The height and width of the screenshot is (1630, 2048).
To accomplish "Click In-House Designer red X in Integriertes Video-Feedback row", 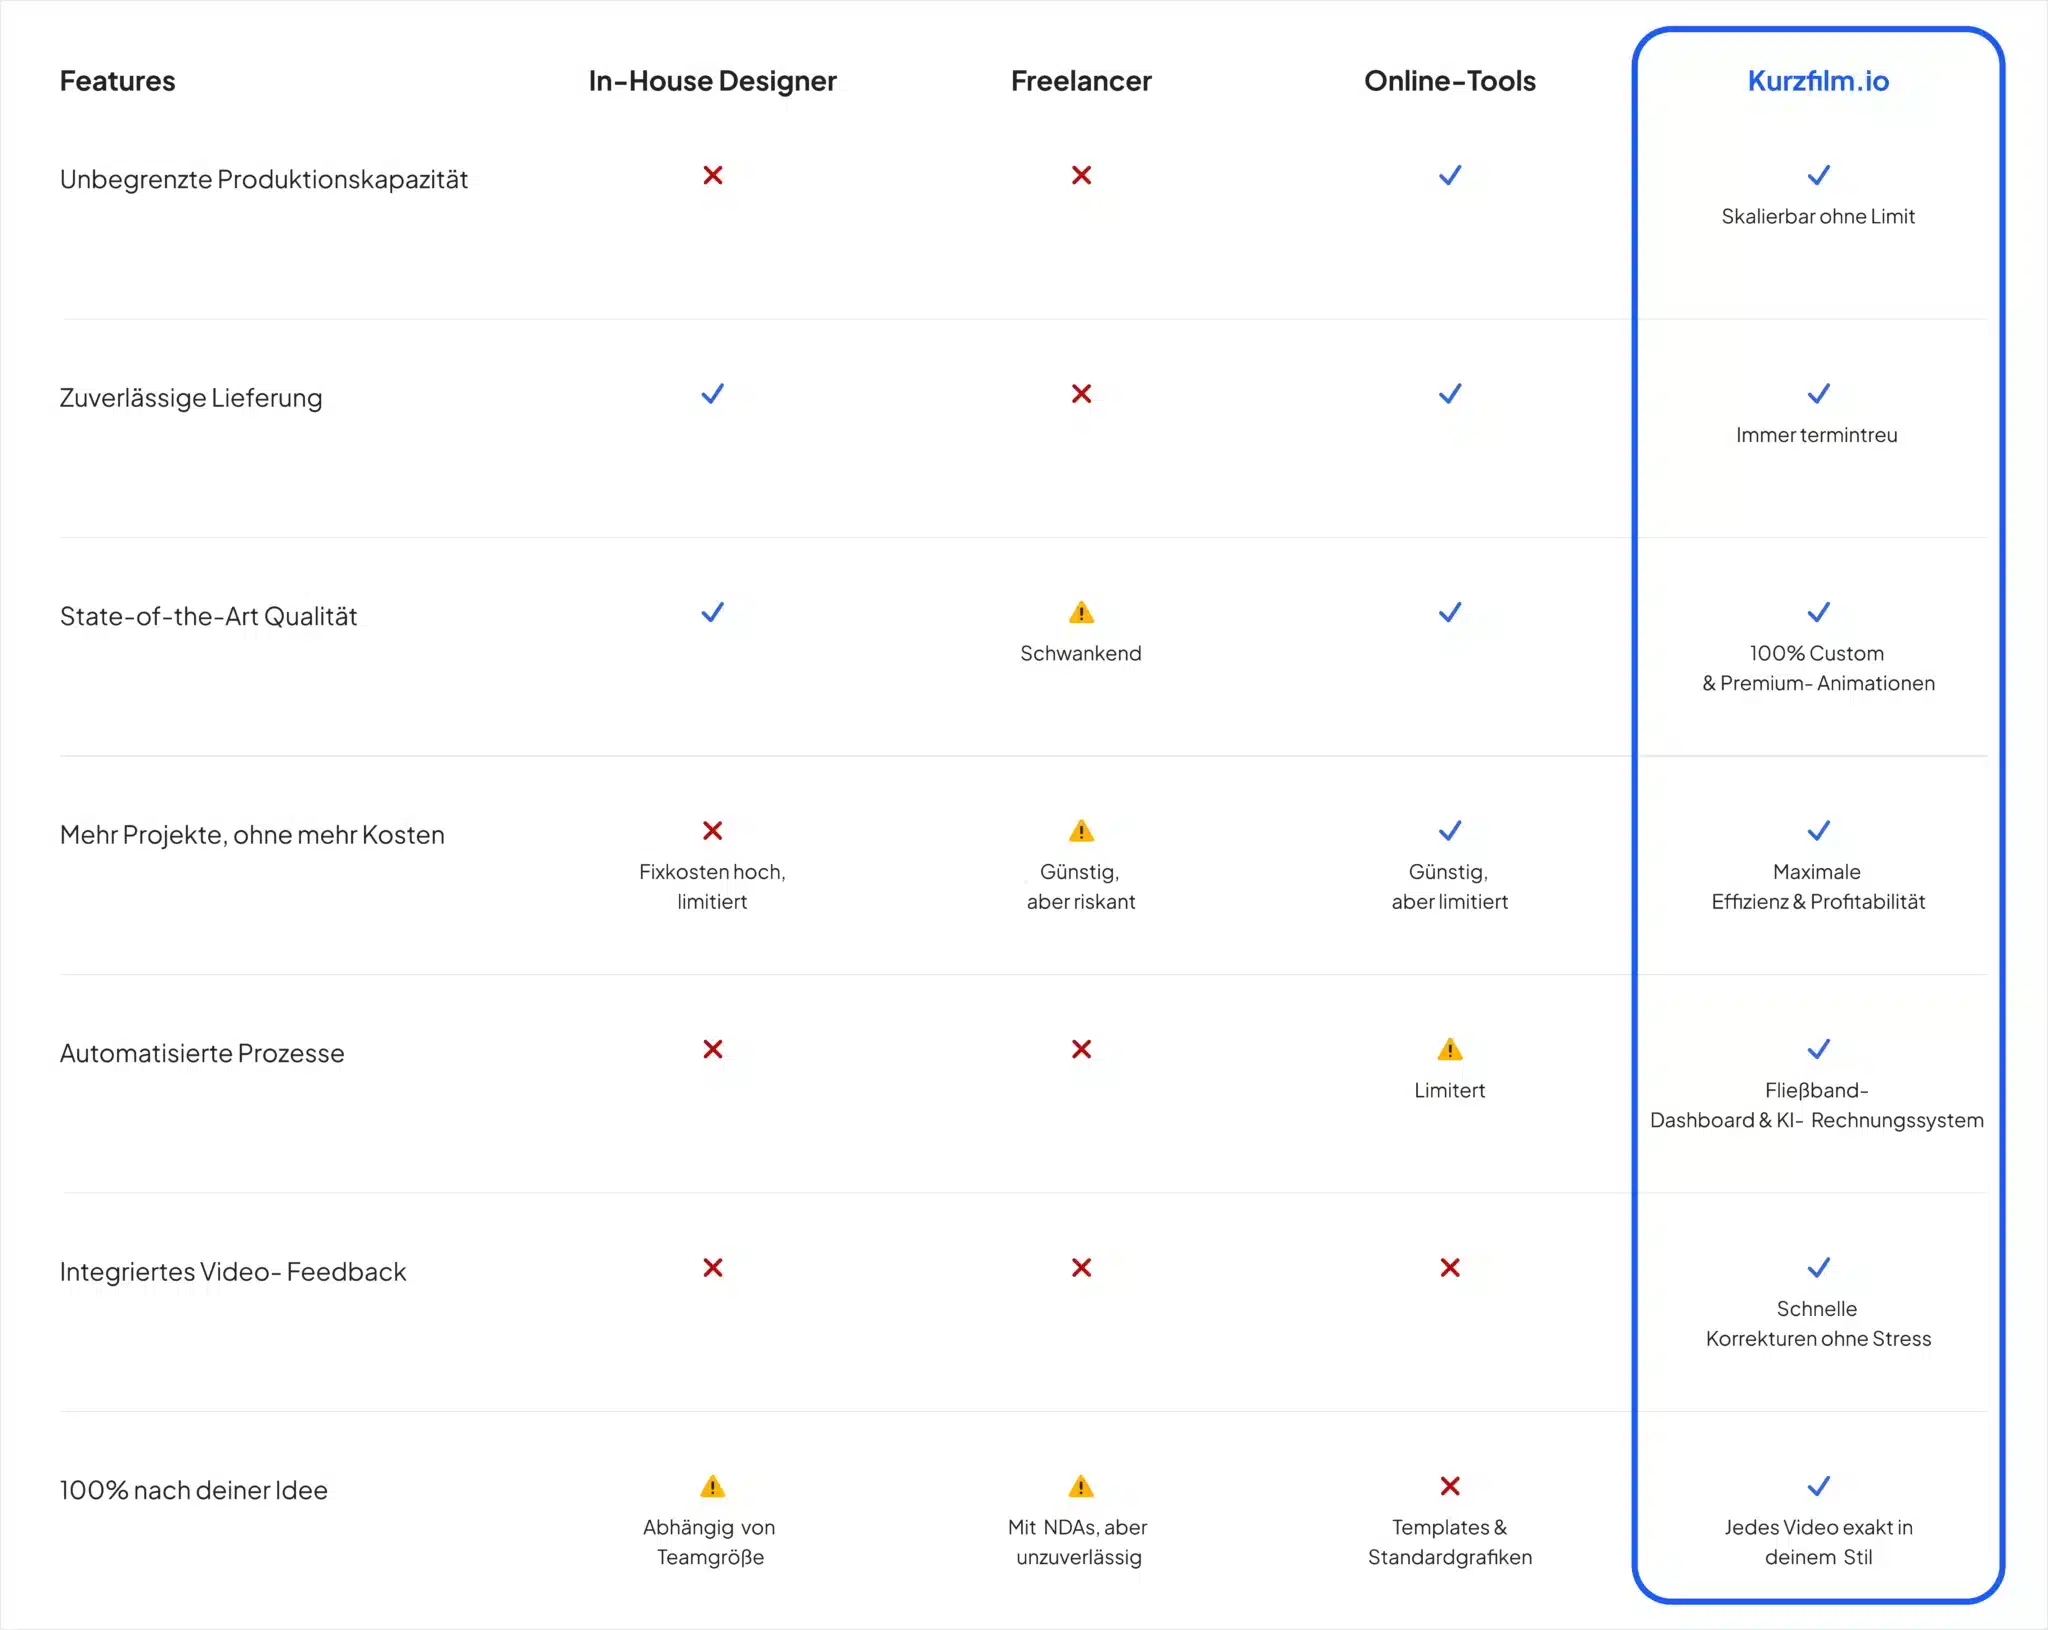I will click(x=713, y=1268).
